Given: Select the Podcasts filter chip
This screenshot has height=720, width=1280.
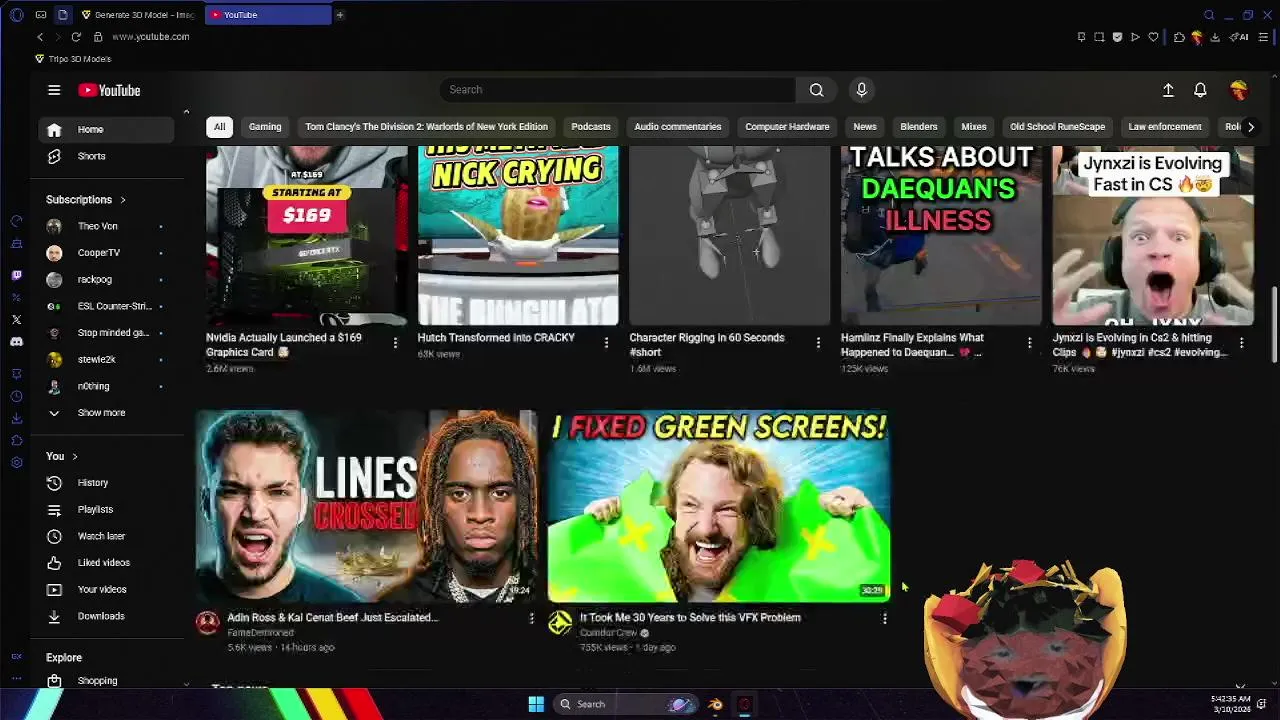Looking at the screenshot, I should click(591, 127).
